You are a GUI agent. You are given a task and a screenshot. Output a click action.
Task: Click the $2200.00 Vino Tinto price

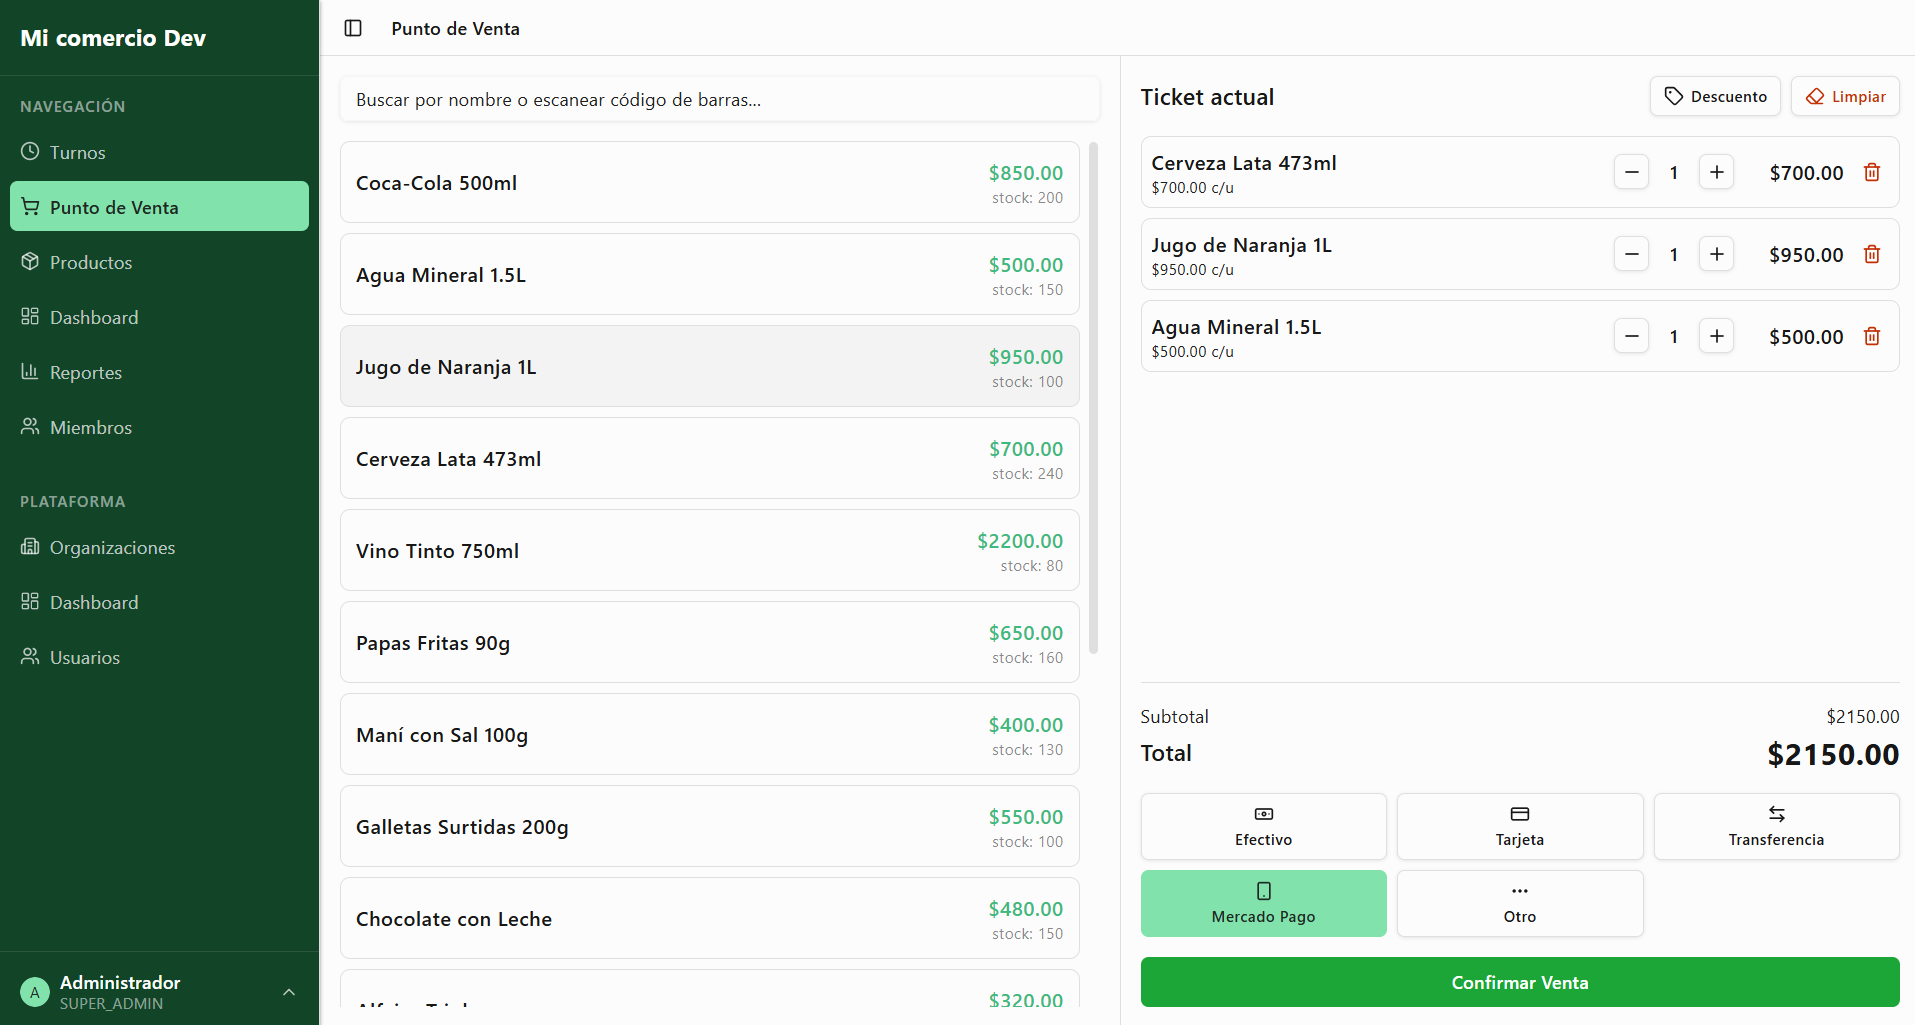pyautogui.click(x=1020, y=541)
